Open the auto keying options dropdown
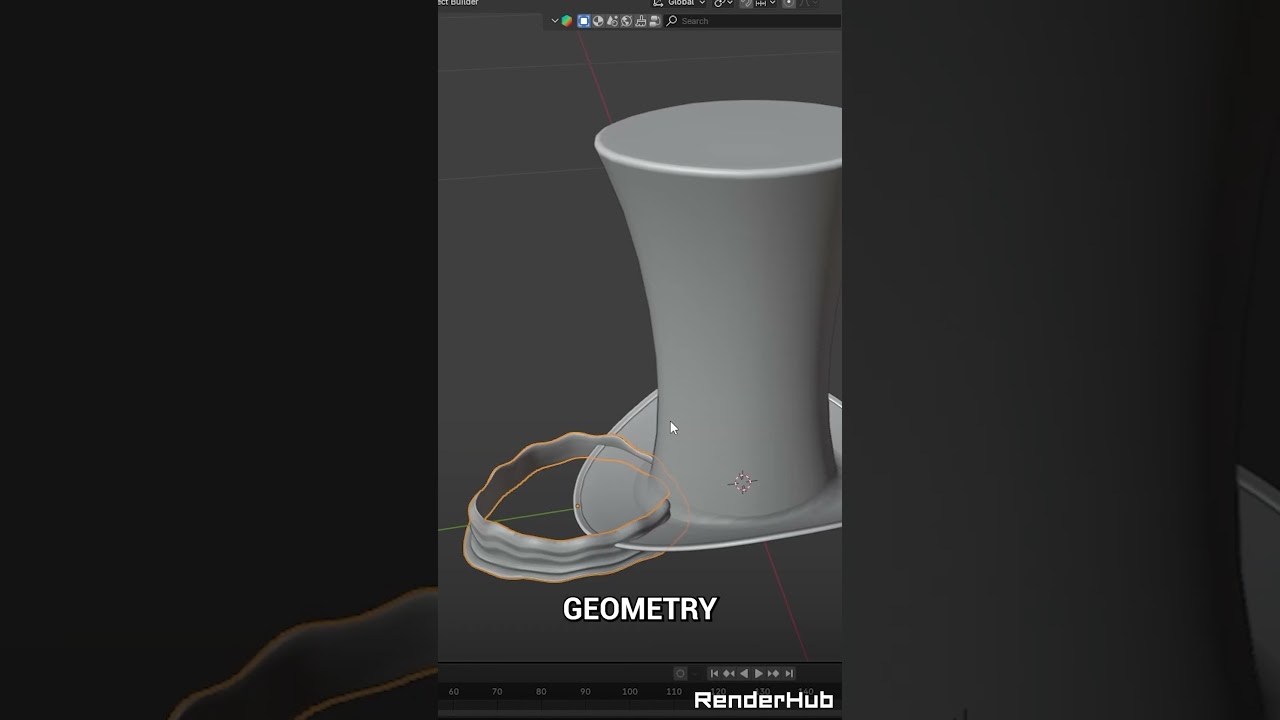Screen dimensions: 1280x720 pos(695,674)
